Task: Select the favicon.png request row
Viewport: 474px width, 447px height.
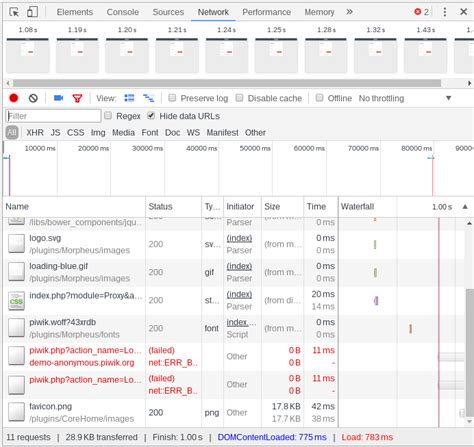Action: (x=233, y=413)
